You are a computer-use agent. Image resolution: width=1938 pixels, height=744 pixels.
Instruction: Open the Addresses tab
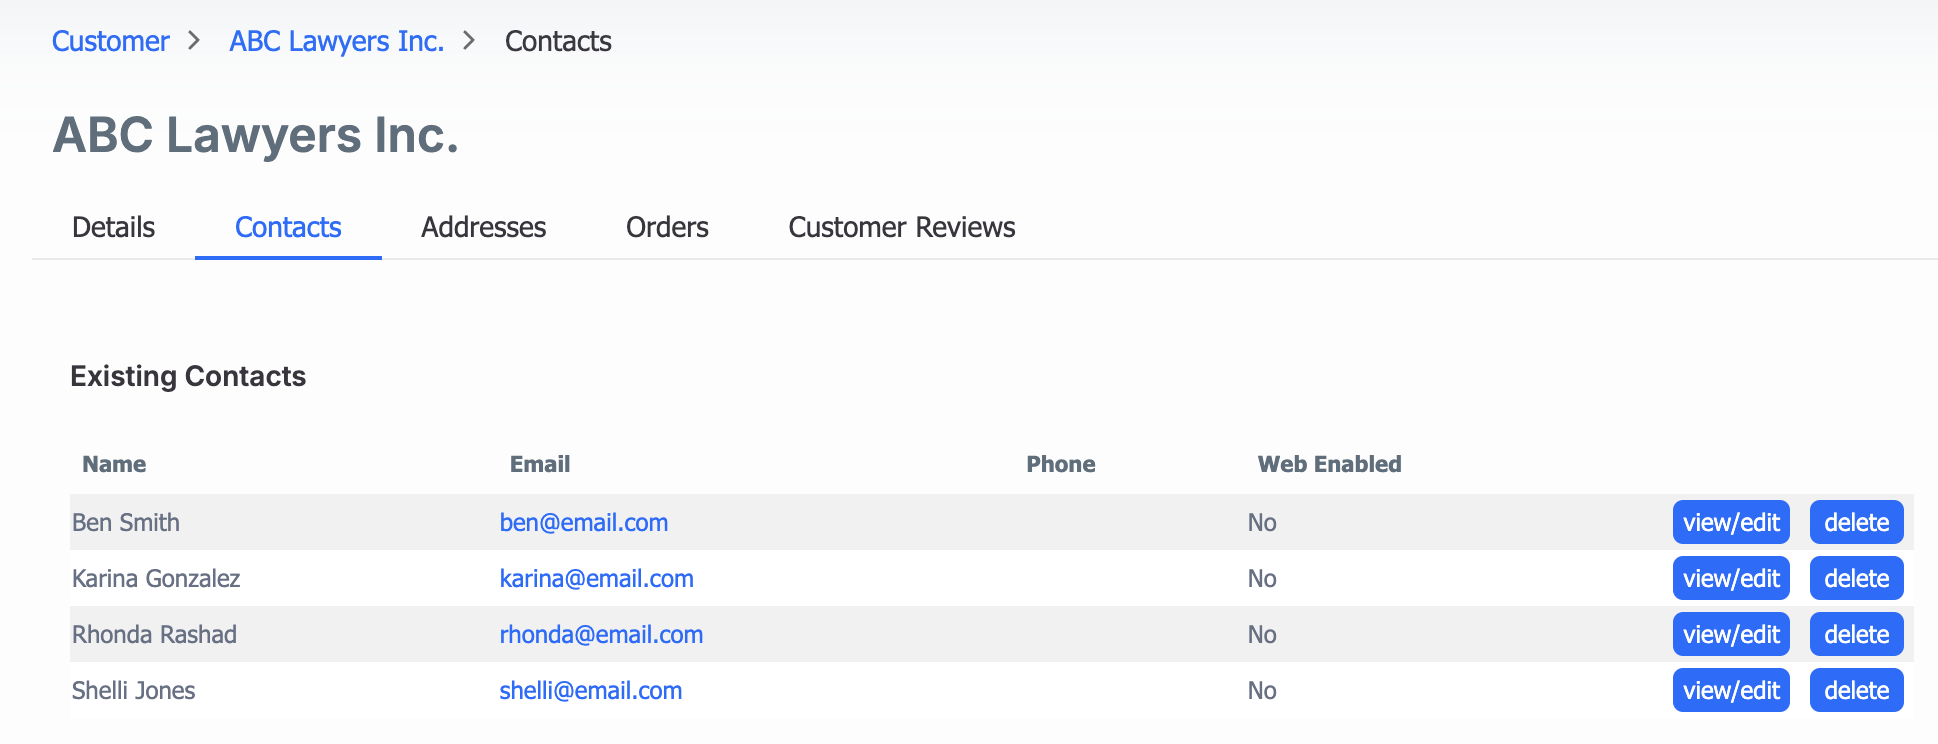(484, 227)
